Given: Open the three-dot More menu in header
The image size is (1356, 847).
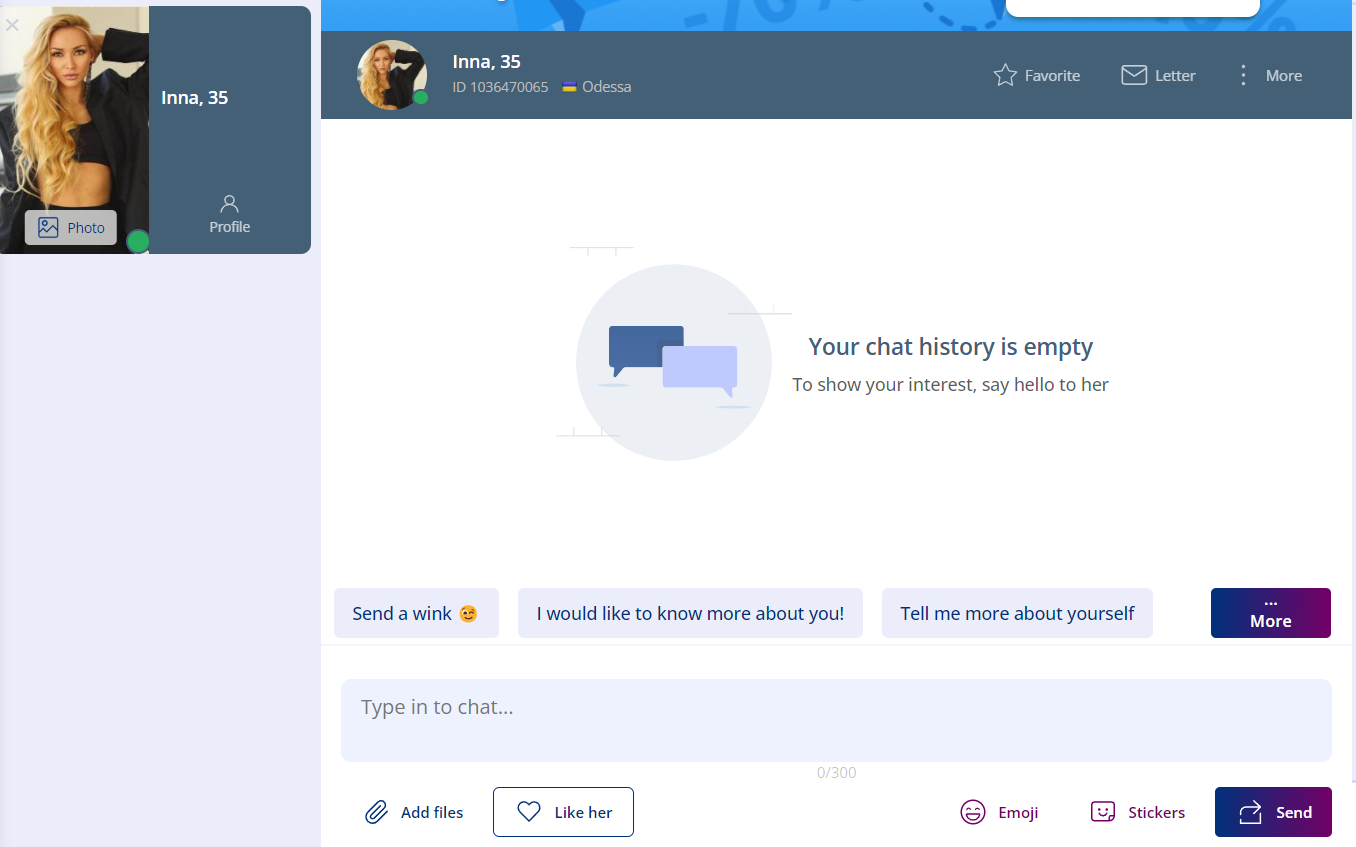Looking at the screenshot, I should click(x=1243, y=75).
